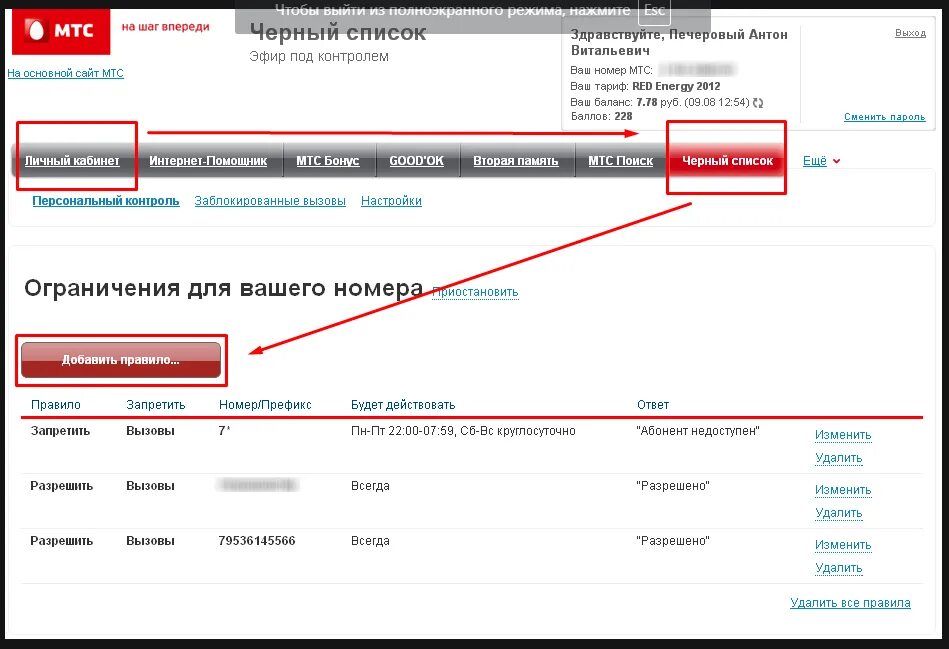Log out via the Выход link
949x649 pixels.
click(910, 33)
